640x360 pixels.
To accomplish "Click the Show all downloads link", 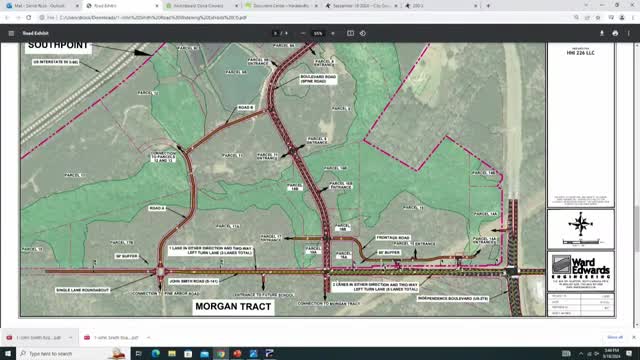I will (615, 337).
